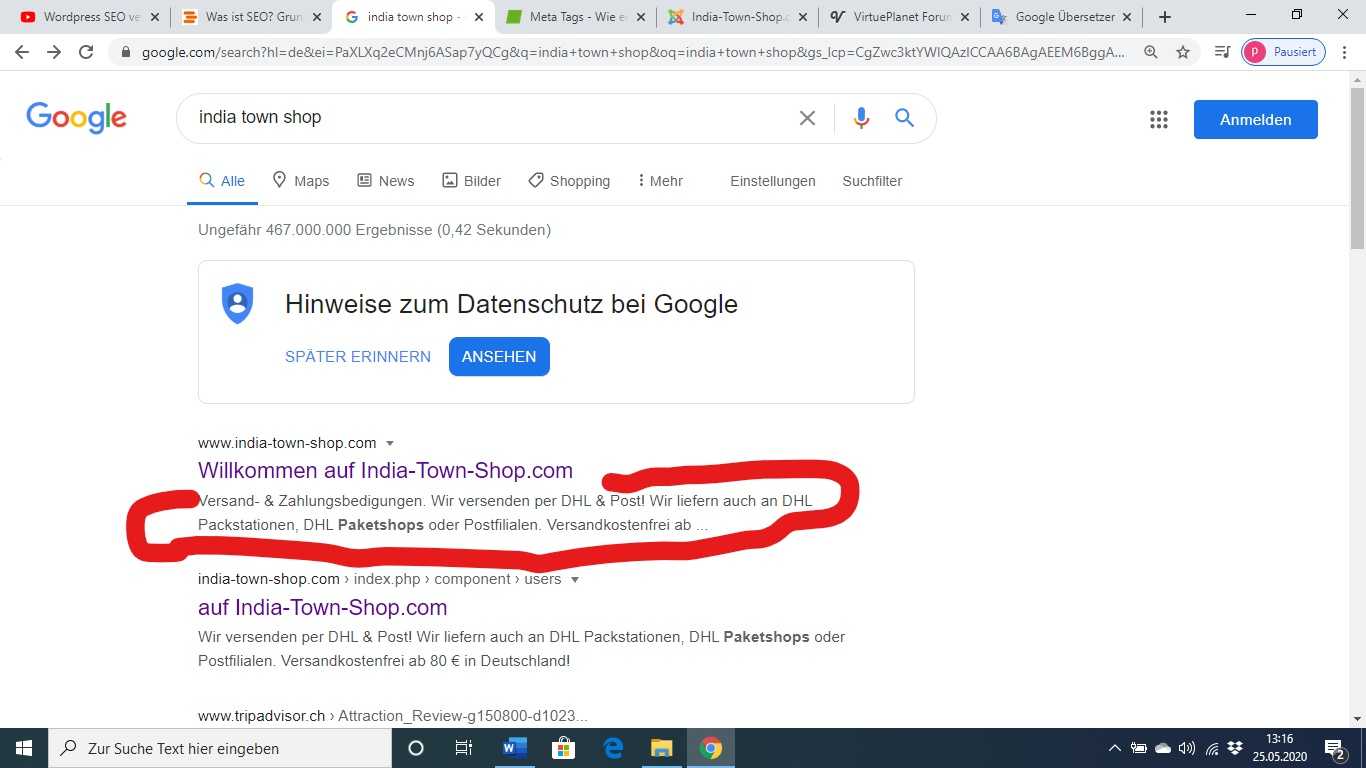Open the Google apps grid
Image resolution: width=1366 pixels, height=768 pixels.
tap(1159, 120)
